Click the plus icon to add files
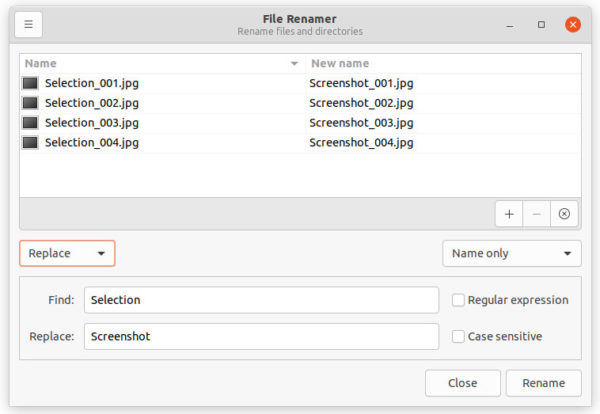 509,214
